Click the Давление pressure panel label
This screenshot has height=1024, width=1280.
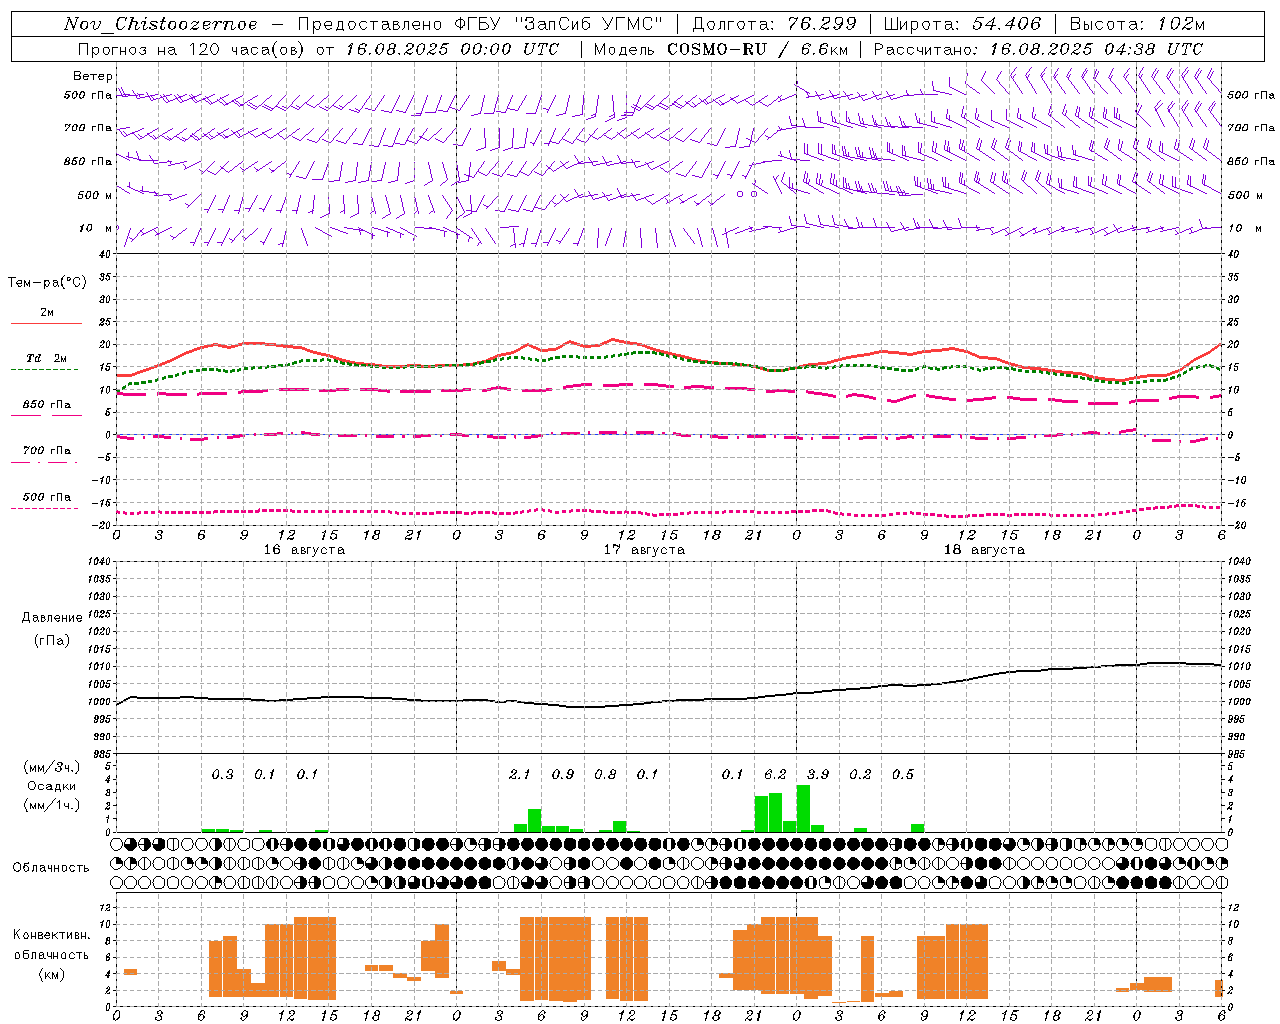(51, 618)
